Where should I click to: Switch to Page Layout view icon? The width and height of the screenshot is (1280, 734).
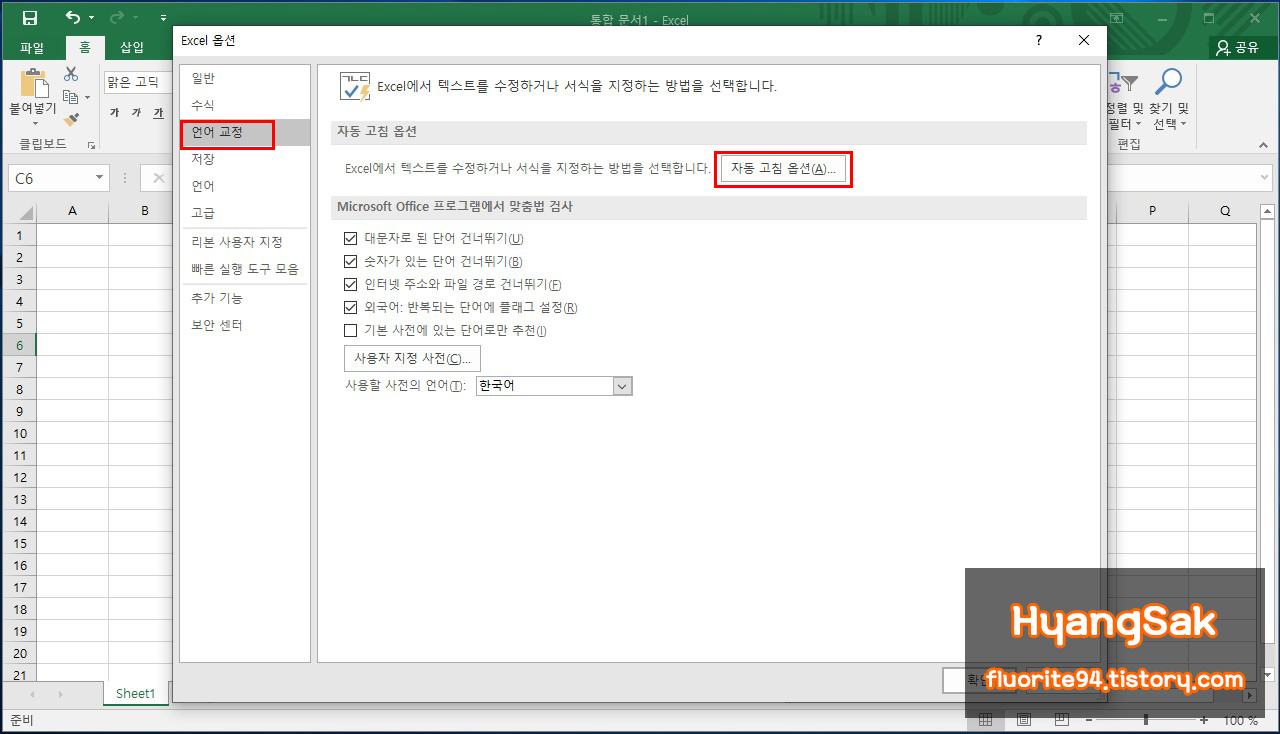1024,720
